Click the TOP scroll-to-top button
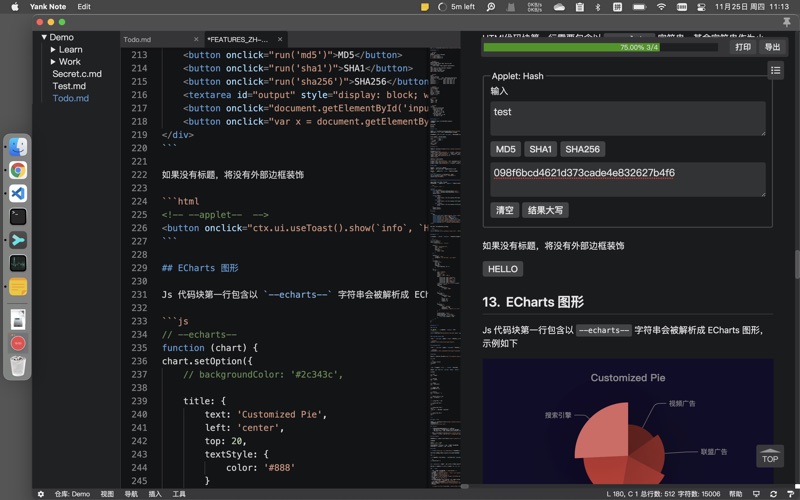 (x=770, y=457)
